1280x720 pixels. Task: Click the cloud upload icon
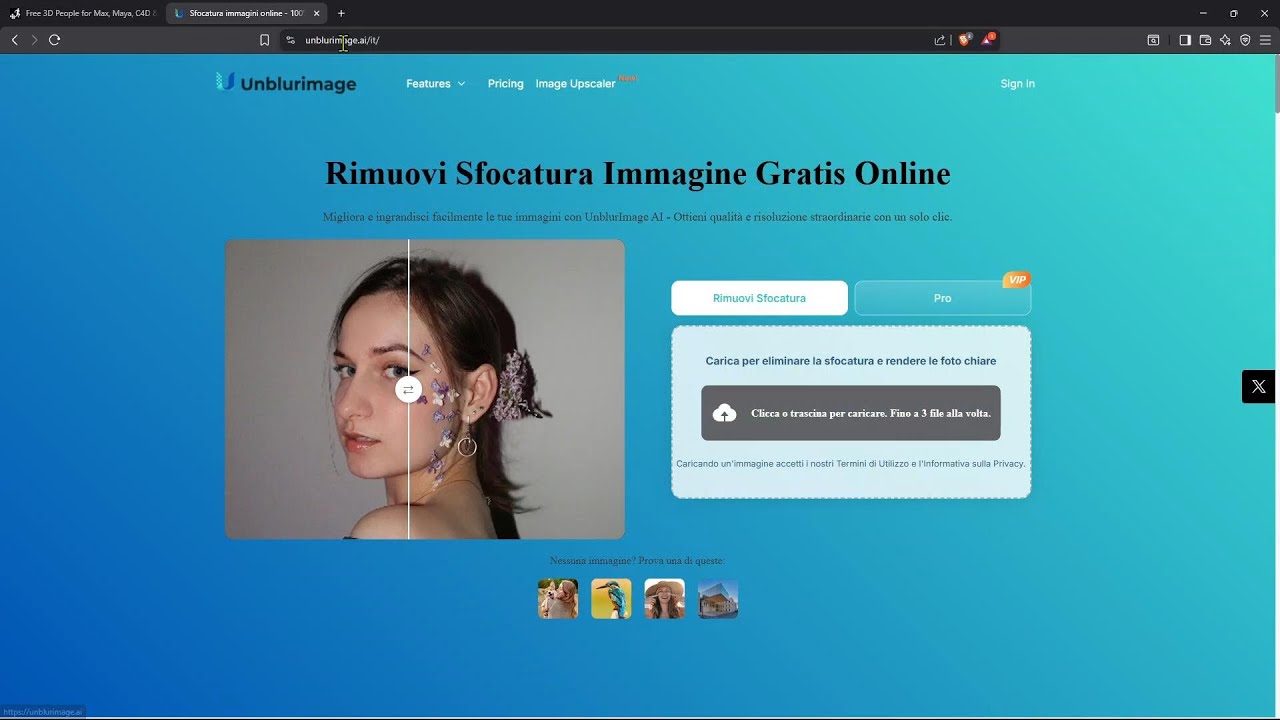coord(725,413)
